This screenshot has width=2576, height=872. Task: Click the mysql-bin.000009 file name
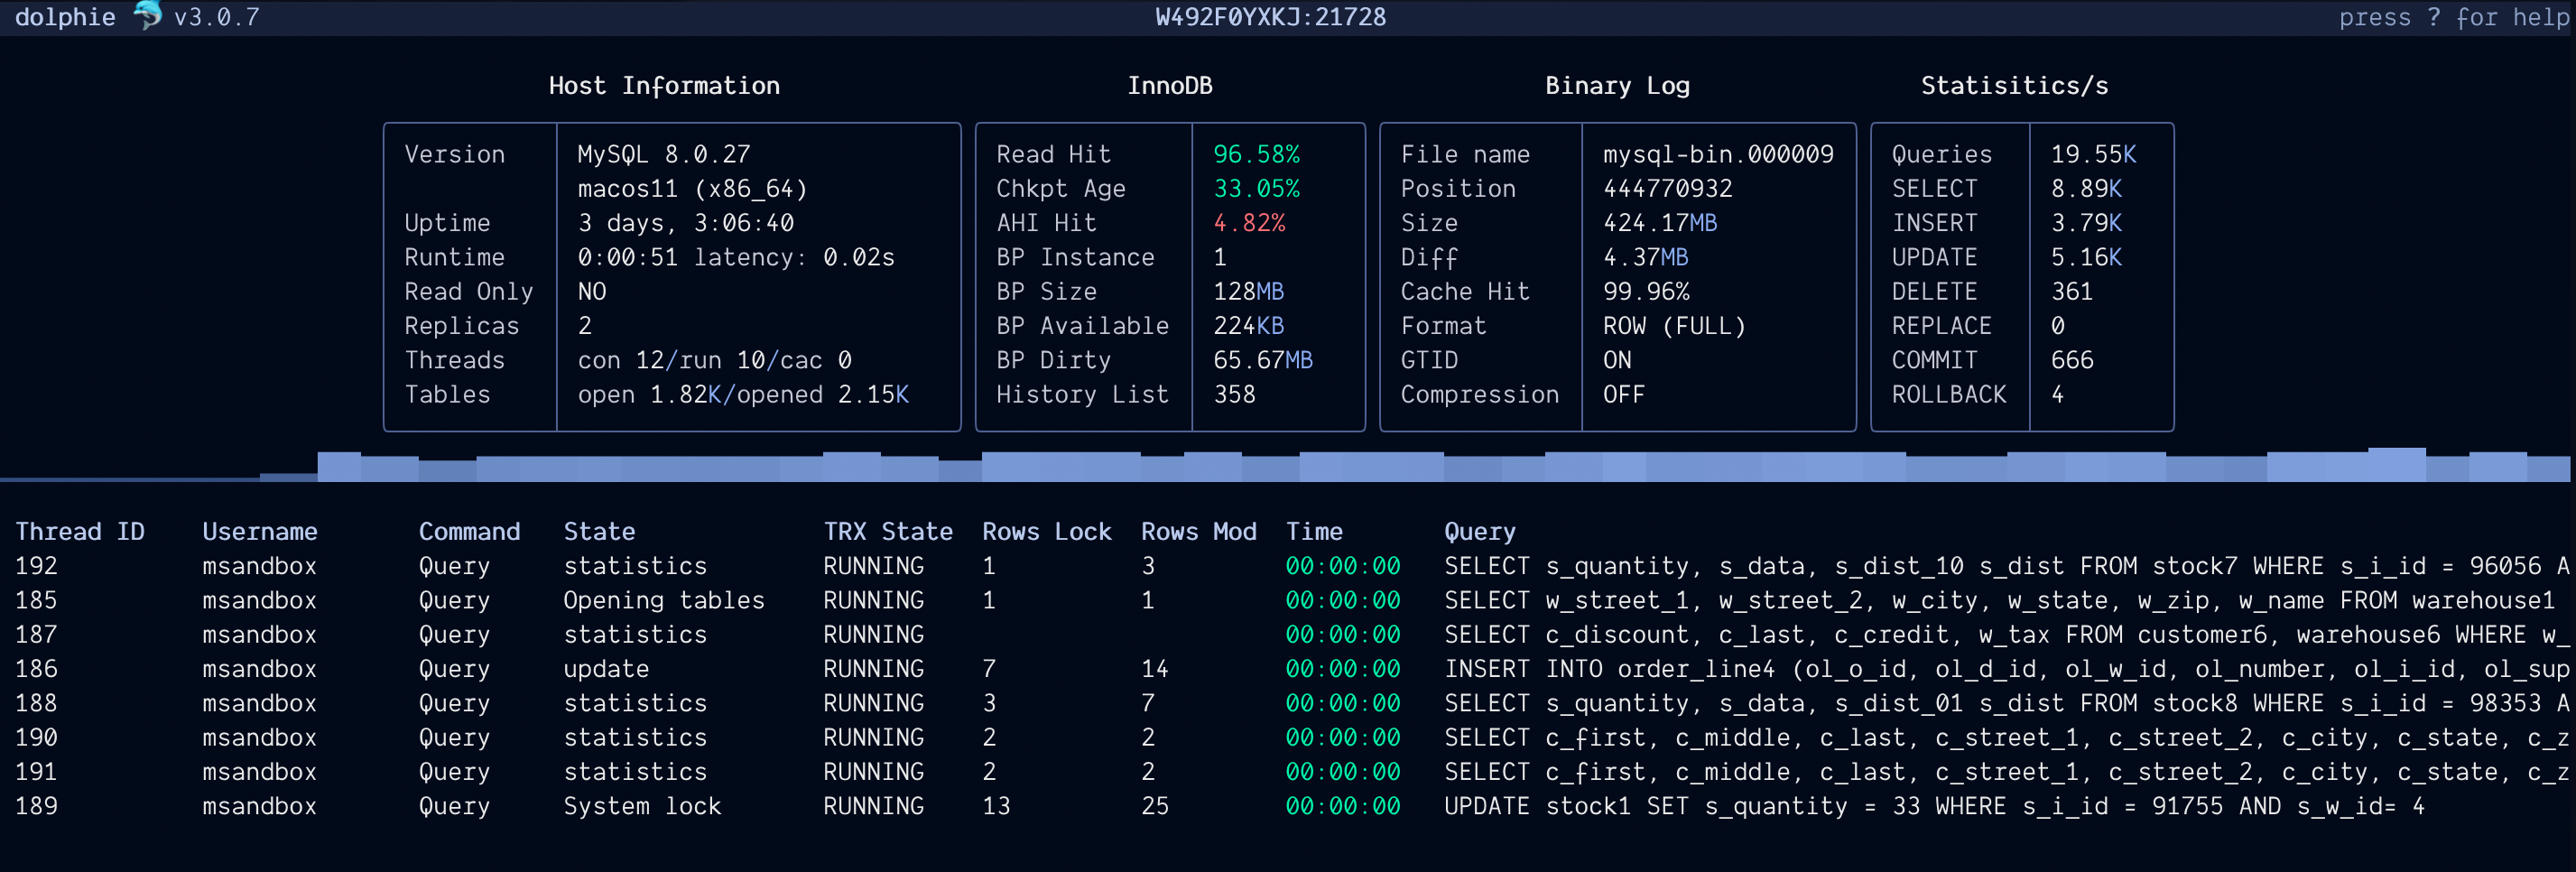[1718, 154]
